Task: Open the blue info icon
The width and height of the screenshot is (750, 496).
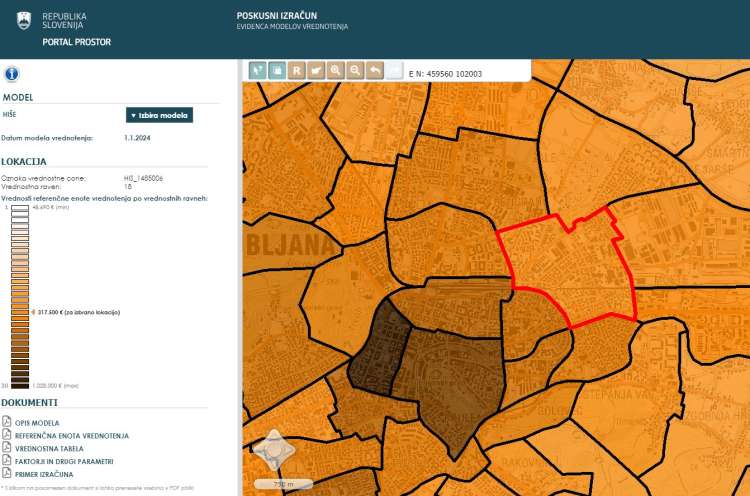Action: tap(11, 74)
